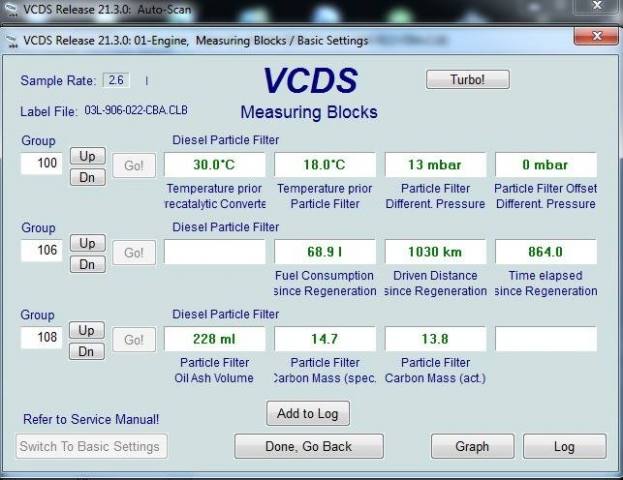This screenshot has width=623, height=480.
Task: Click the 13 mbar Different. Pressure value
Action: (434, 165)
